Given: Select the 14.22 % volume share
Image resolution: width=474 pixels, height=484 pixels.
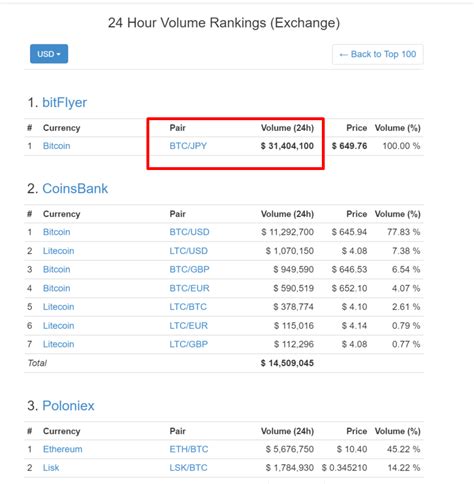Looking at the screenshot, I should pyautogui.click(x=403, y=468).
